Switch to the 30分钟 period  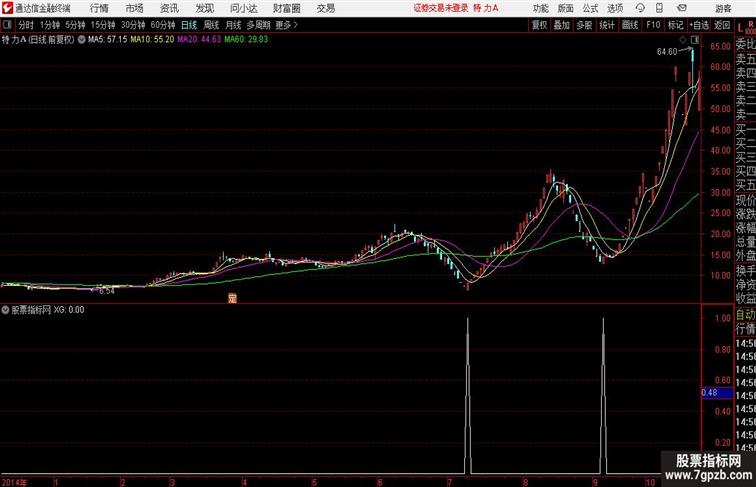point(133,25)
